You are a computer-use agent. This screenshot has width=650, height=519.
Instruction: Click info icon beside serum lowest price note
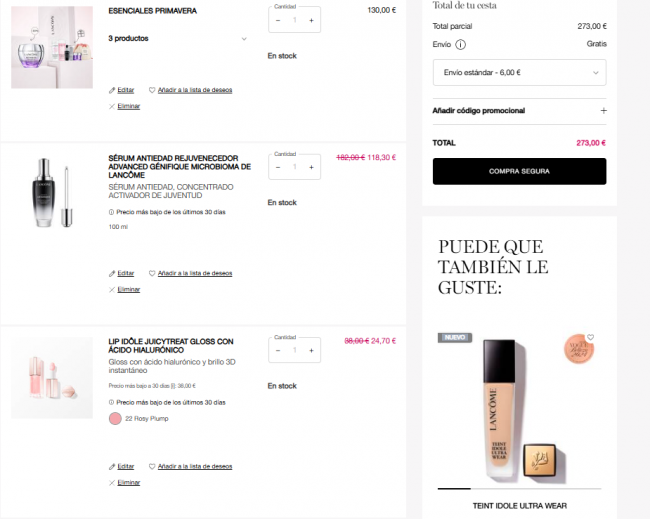click(x=111, y=212)
